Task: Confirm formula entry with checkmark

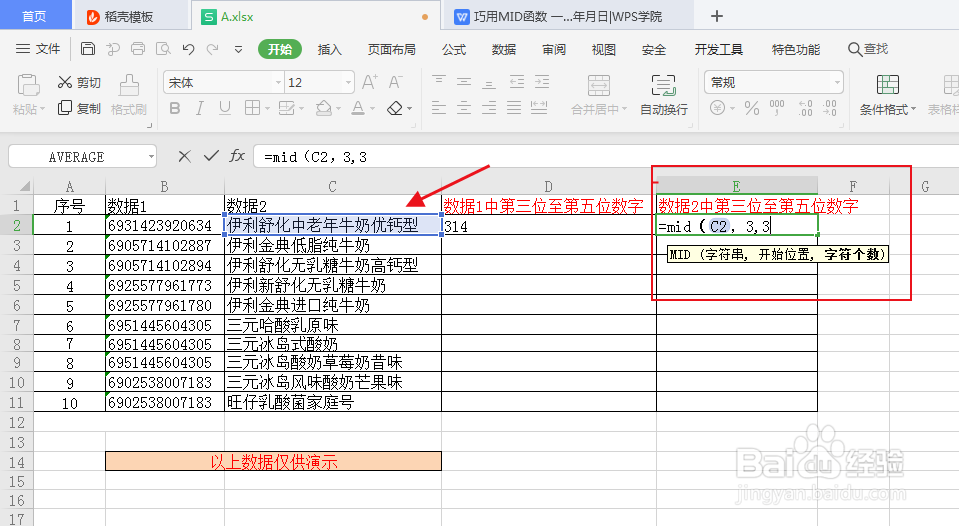Action: [x=211, y=157]
